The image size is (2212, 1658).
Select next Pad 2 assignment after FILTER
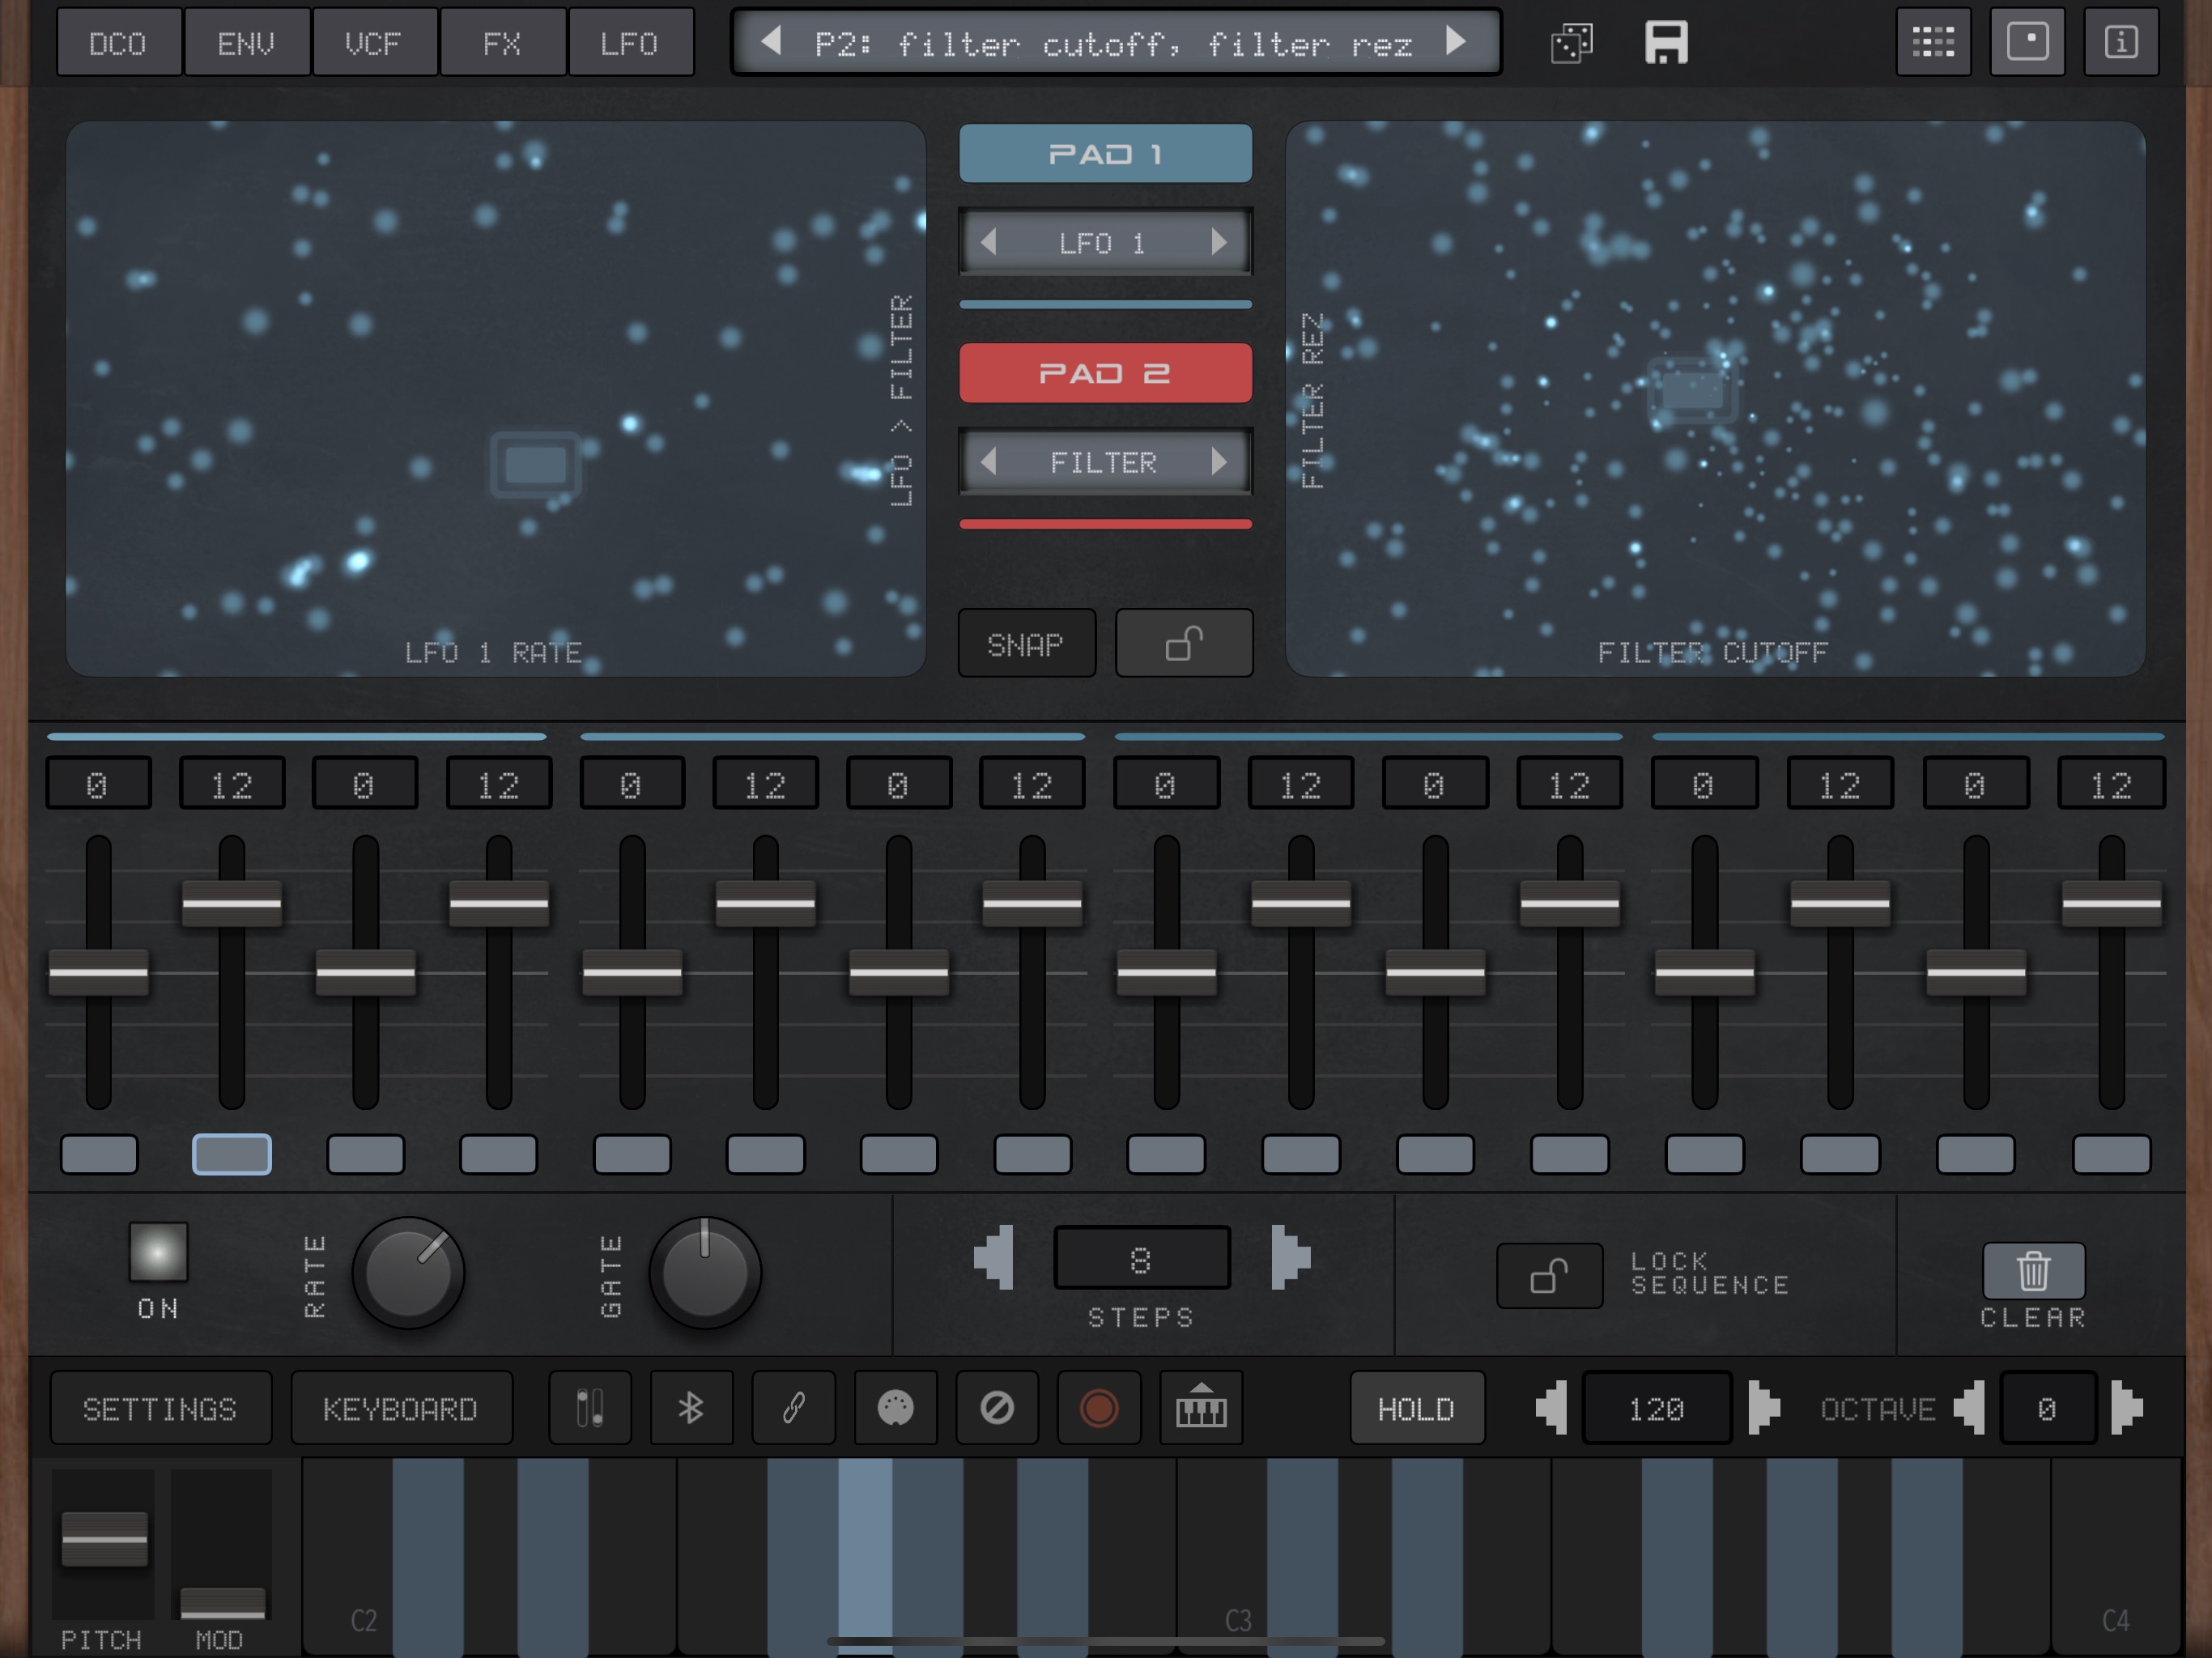(1219, 461)
